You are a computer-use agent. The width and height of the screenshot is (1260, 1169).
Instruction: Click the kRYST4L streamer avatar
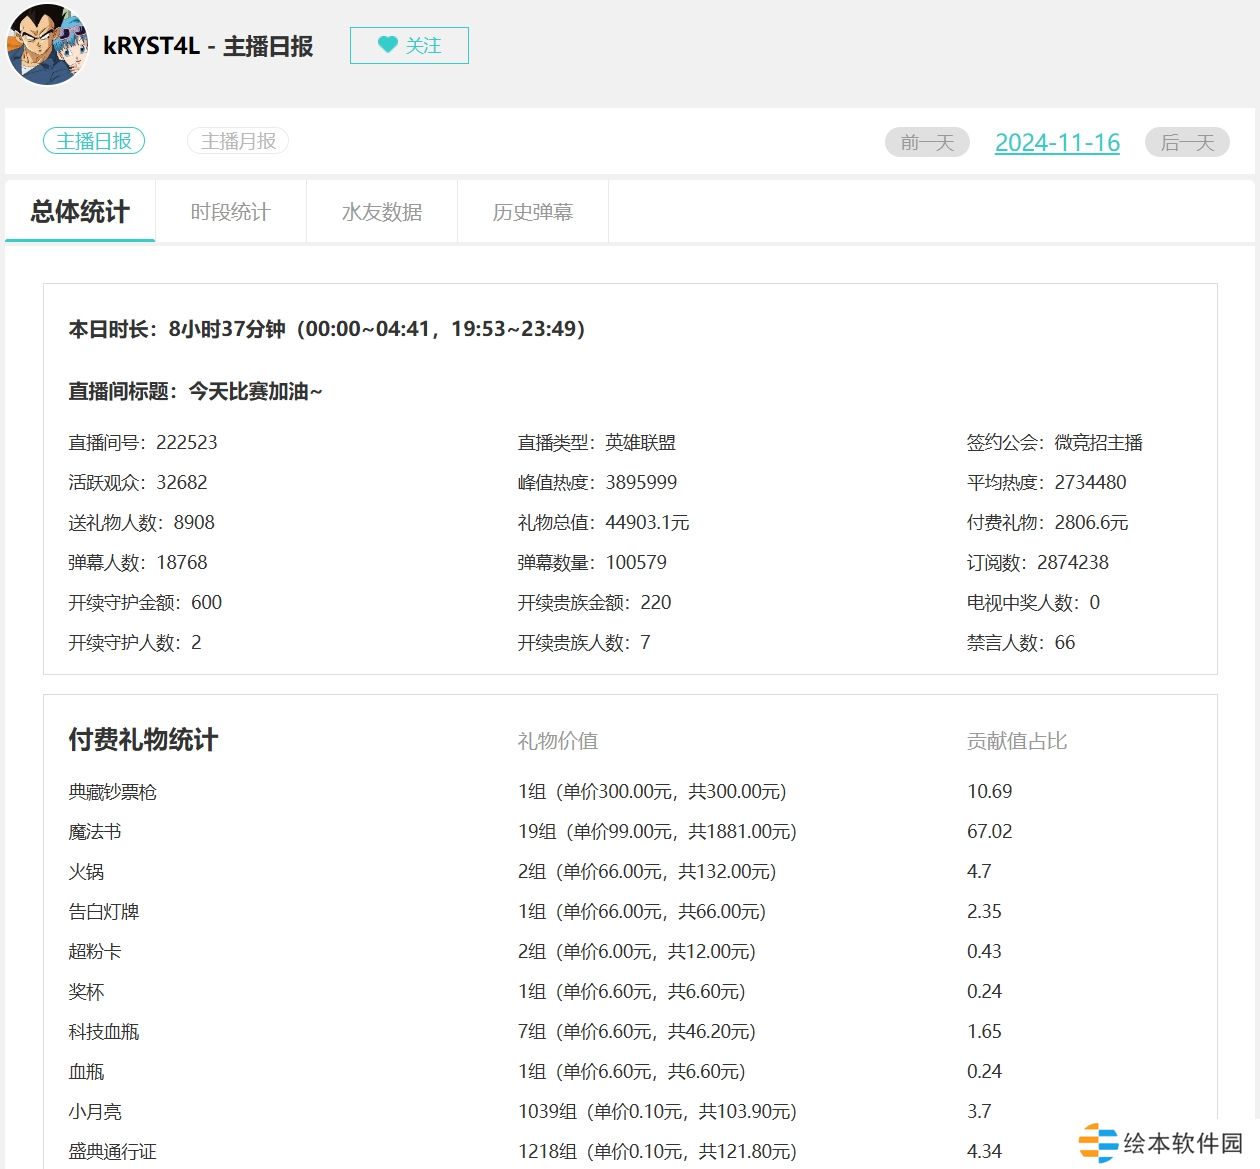[48, 46]
